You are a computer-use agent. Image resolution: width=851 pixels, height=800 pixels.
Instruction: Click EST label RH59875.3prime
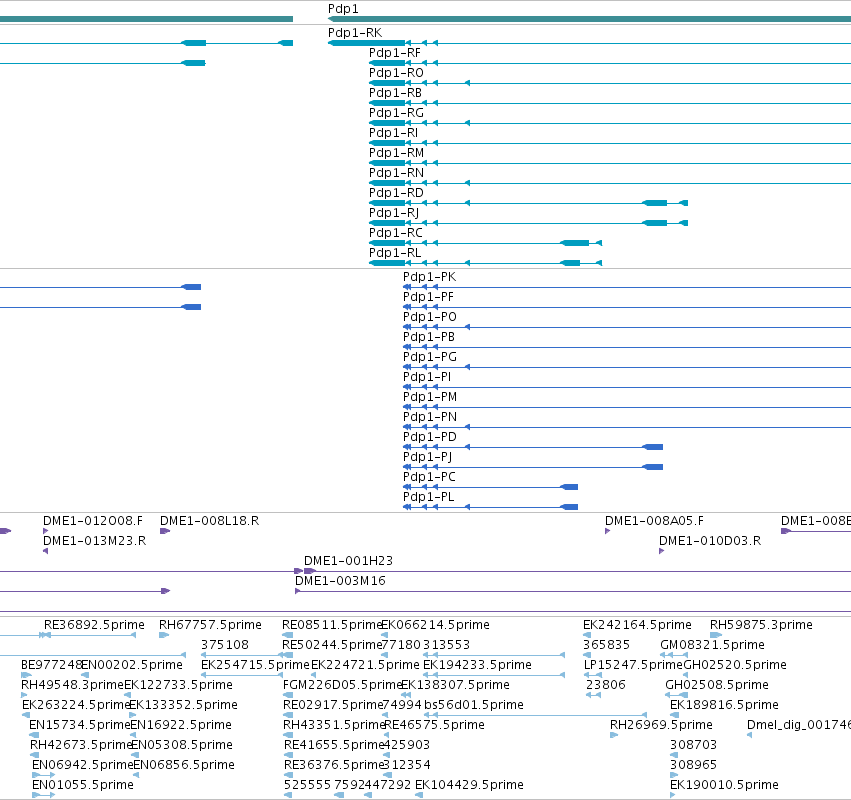point(761,625)
